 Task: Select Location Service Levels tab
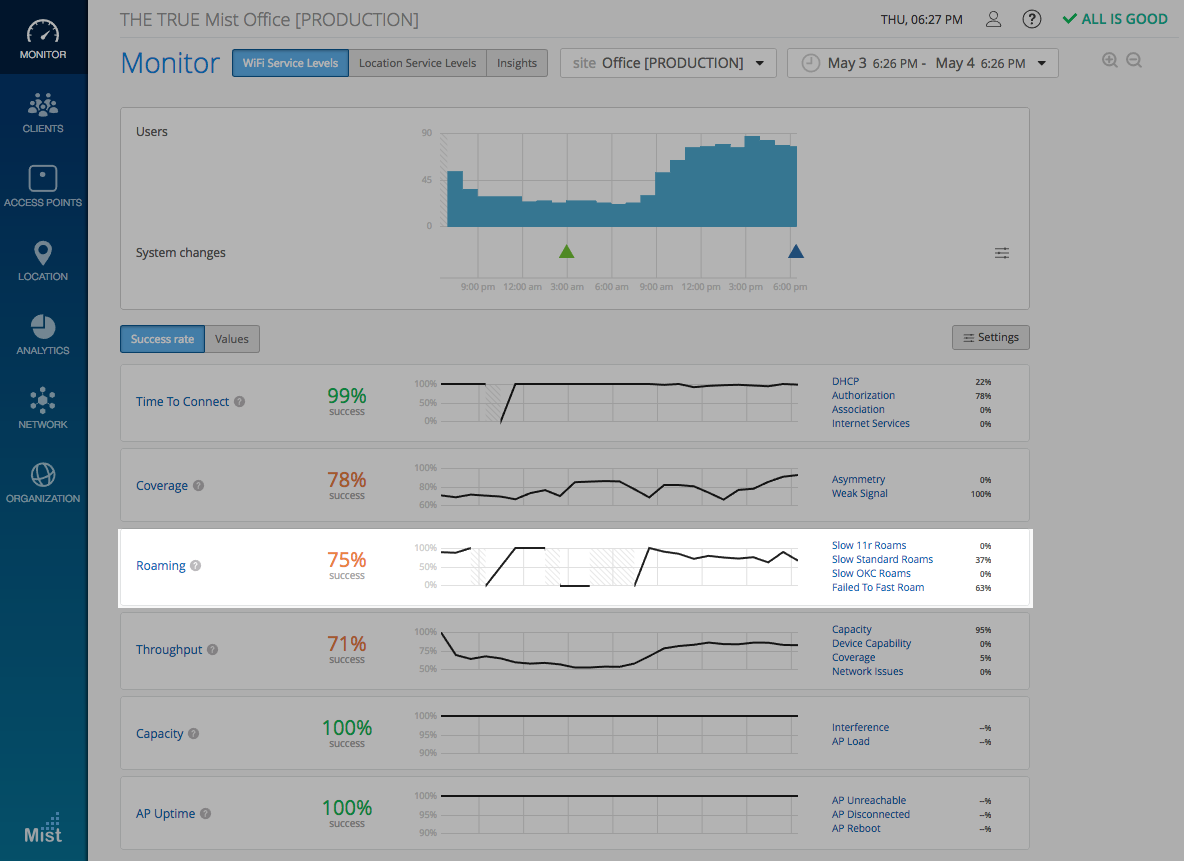click(418, 63)
